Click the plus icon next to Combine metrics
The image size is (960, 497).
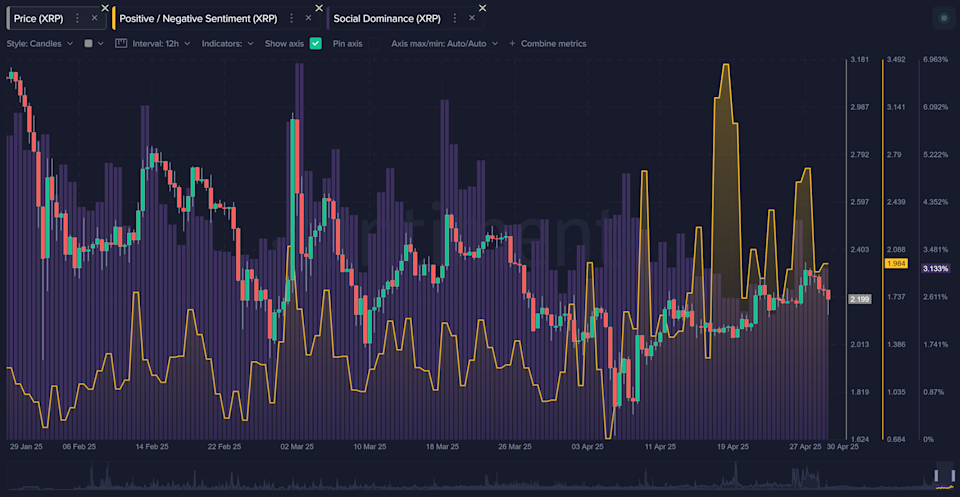point(512,44)
